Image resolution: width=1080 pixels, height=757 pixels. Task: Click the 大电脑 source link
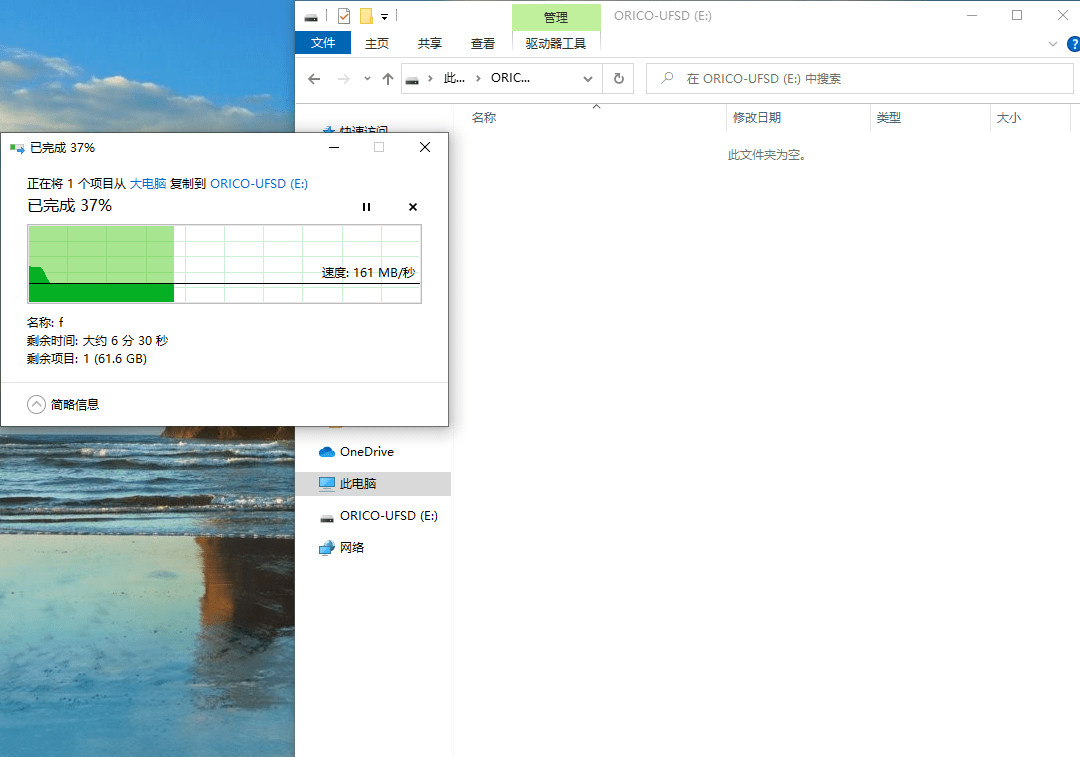pyautogui.click(x=148, y=184)
